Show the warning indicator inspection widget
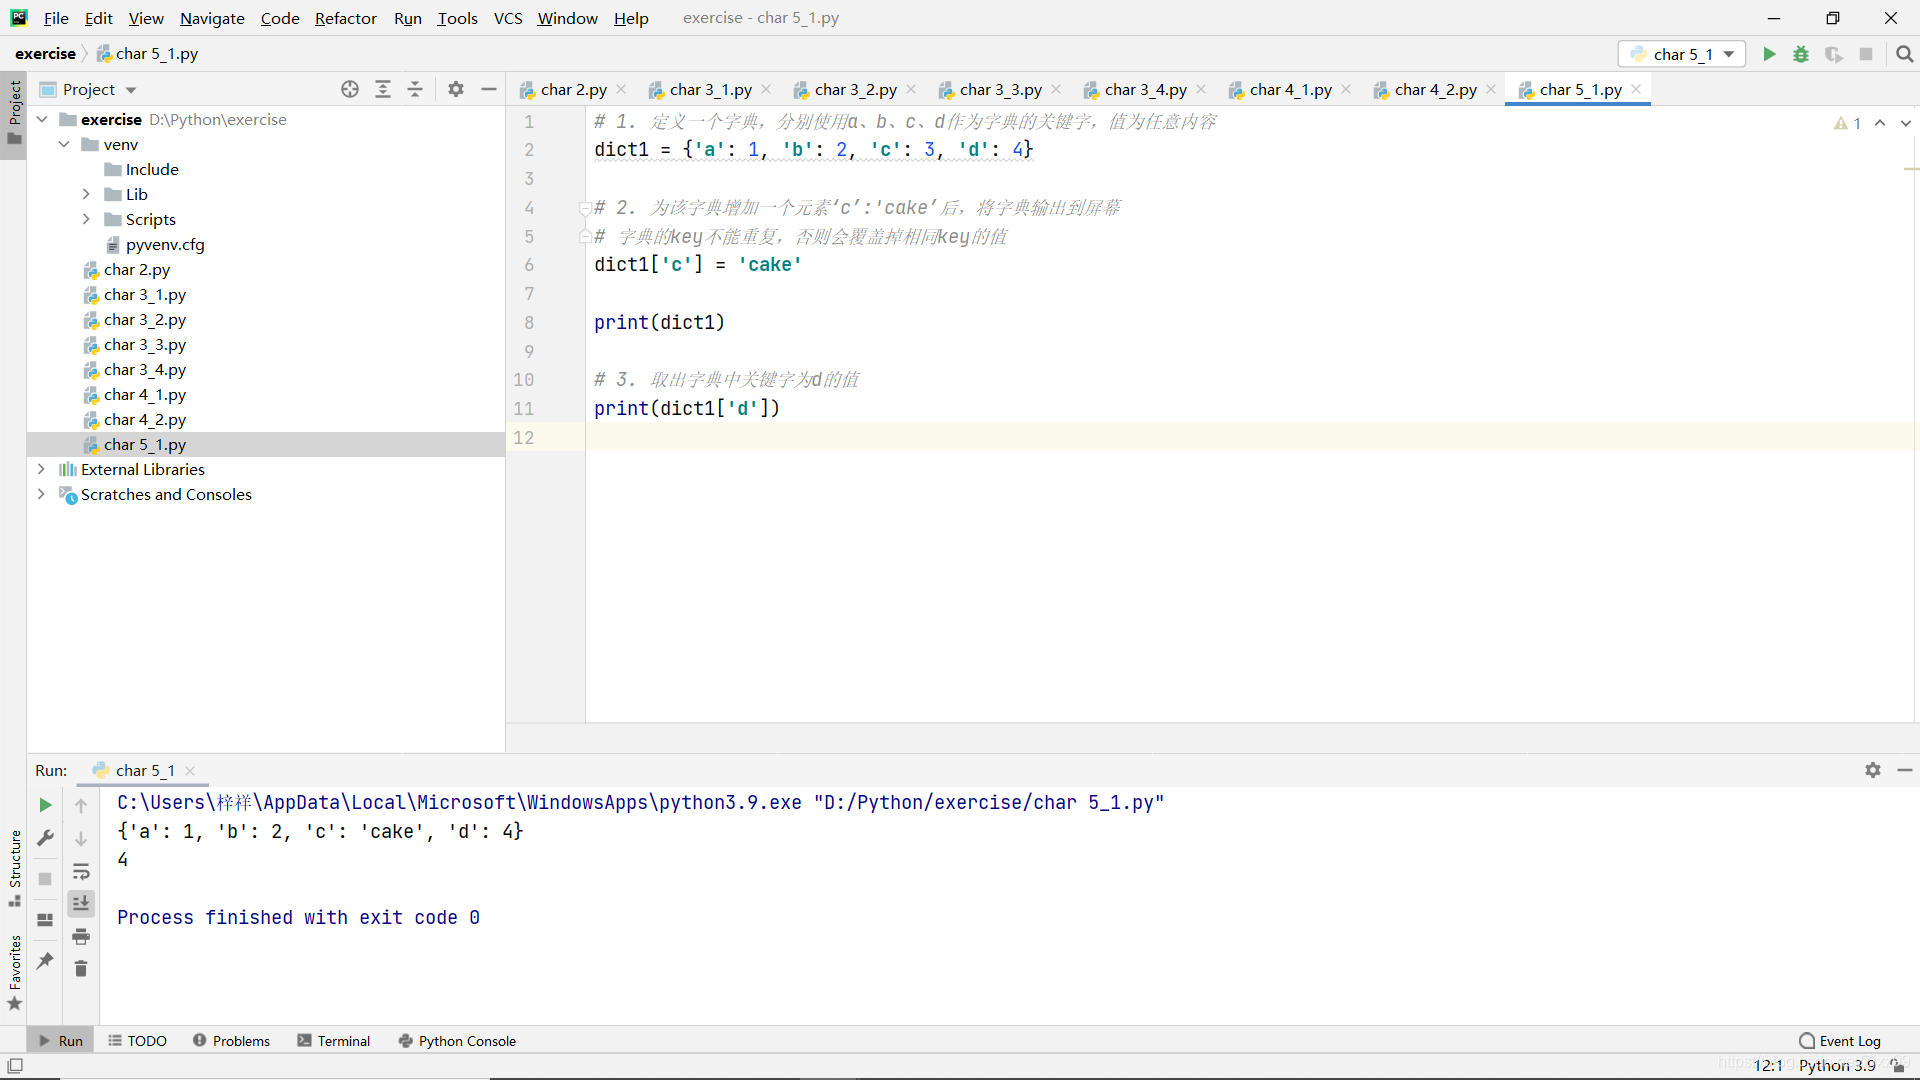The height and width of the screenshot is (1080, 1920). click(x=1848, y=123)
